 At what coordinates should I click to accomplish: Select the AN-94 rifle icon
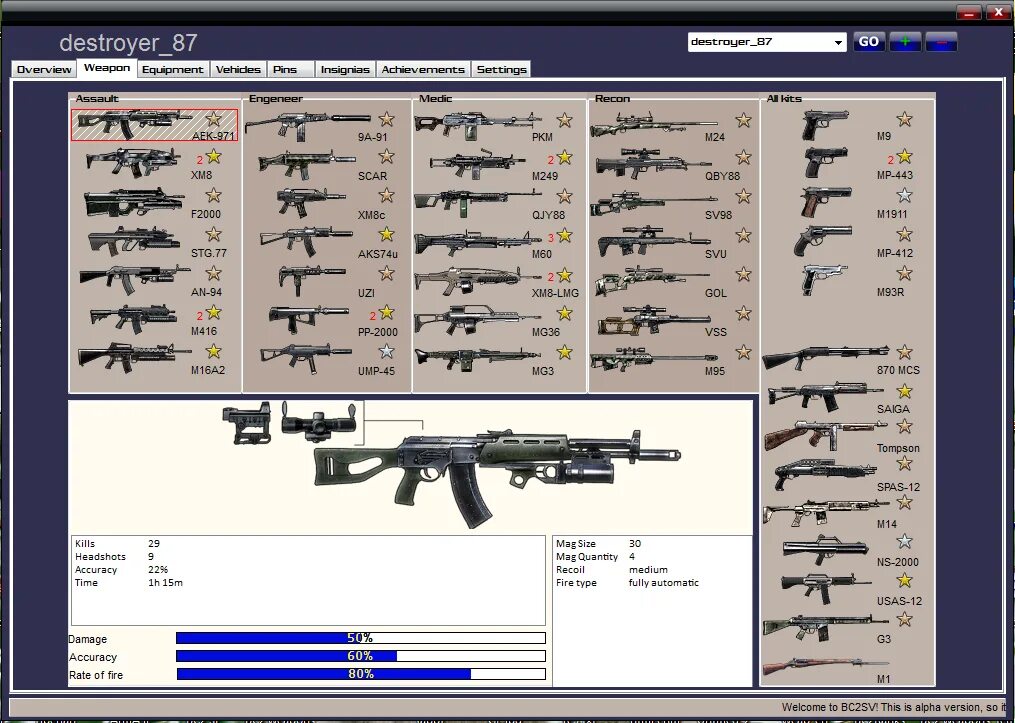pos(135,279)
